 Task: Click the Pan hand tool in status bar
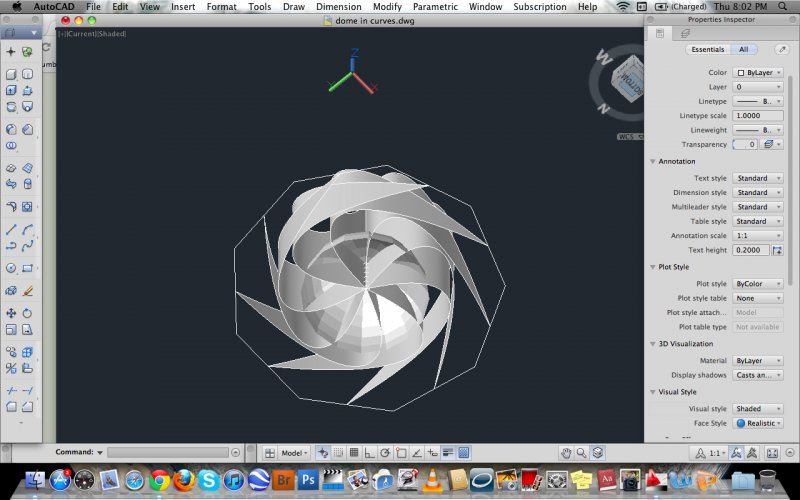565,452
